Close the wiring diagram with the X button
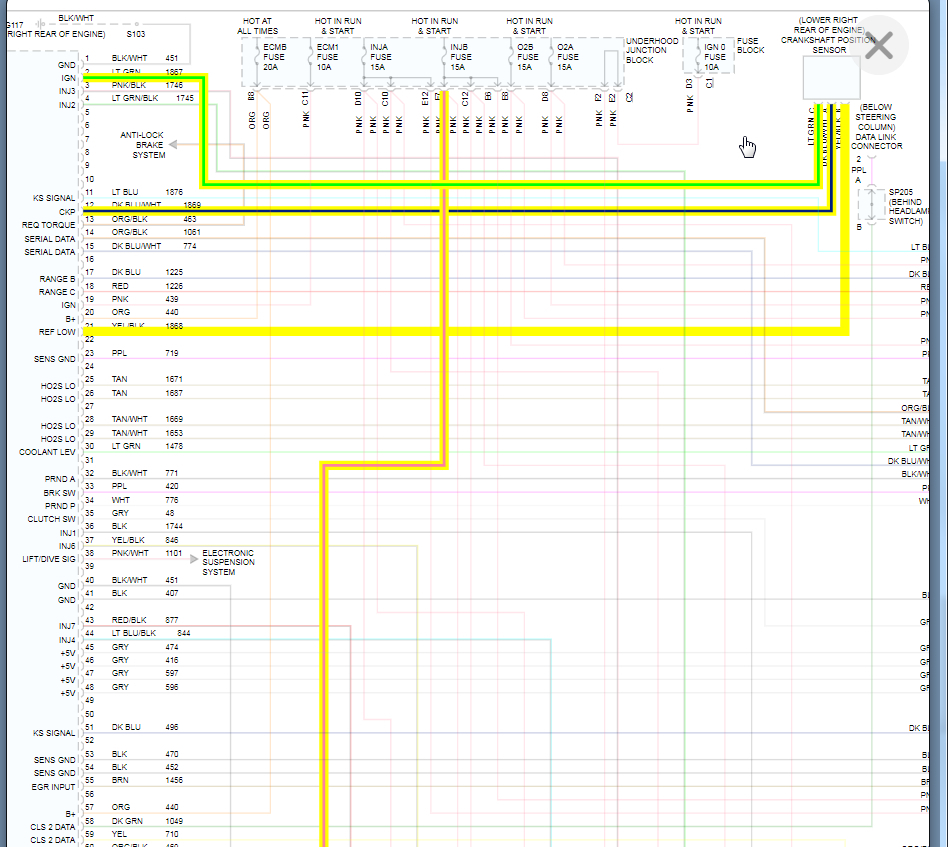Image resolution: width=948 pixels, height=847 pixels. (878, 46)
